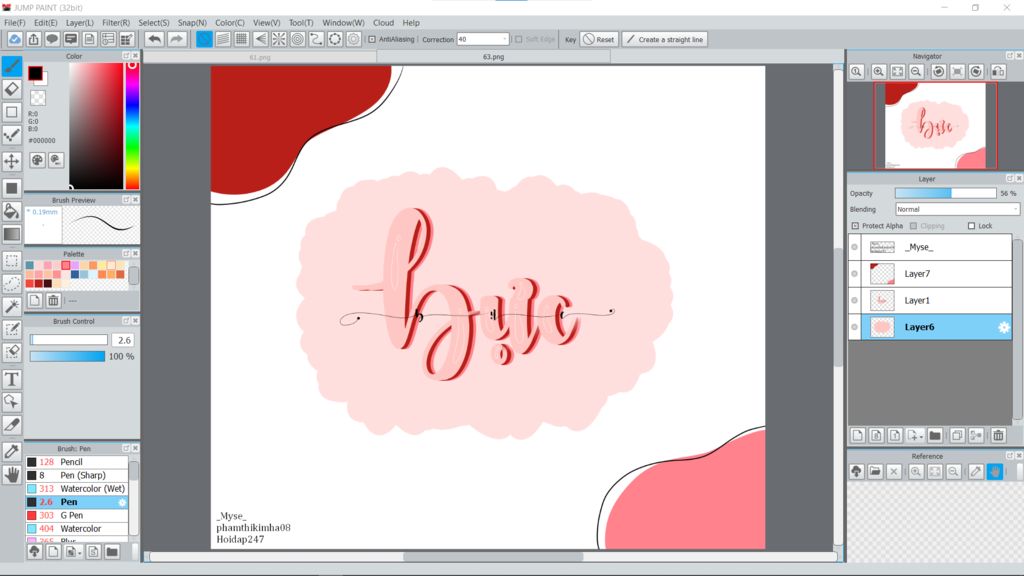Select the G Pen brush

(77, 515)
